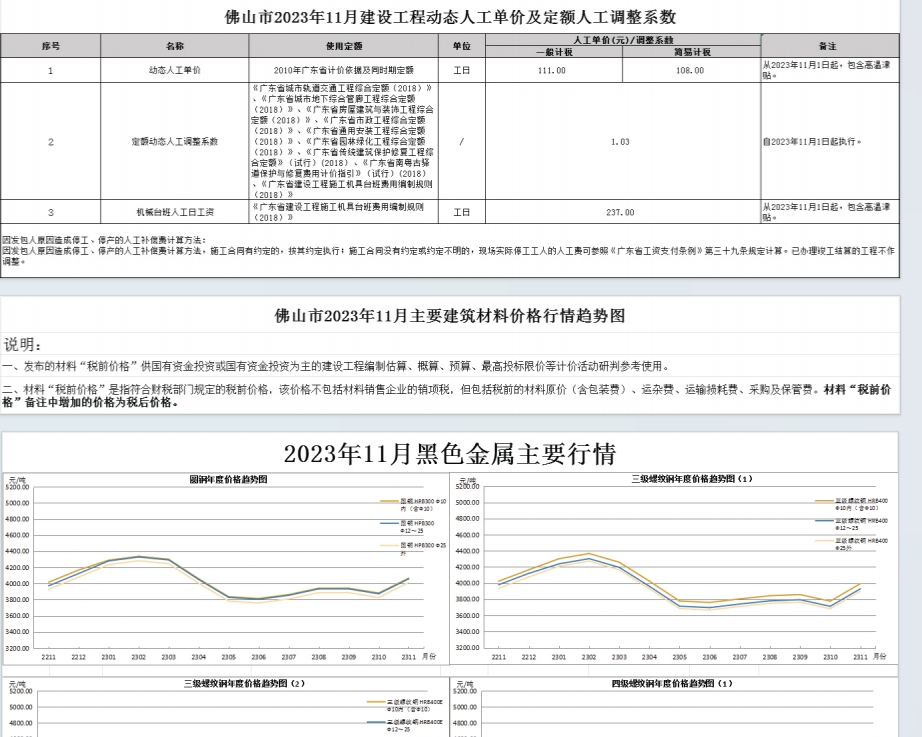Click paragraph 一、发布的材料"税前价格"
Viewport: 922px width, 737px height.
(336, 366)
